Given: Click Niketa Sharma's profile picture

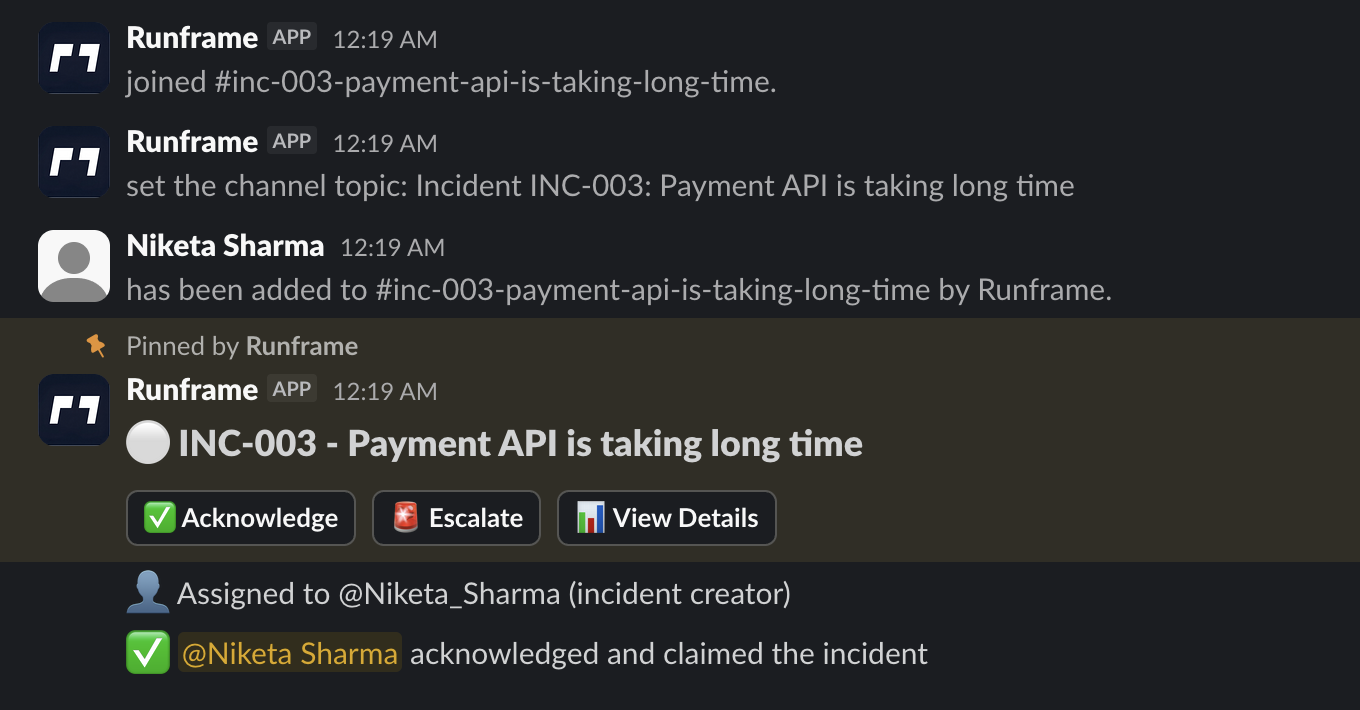Looking at the screenshot, I should coord(73,265).
